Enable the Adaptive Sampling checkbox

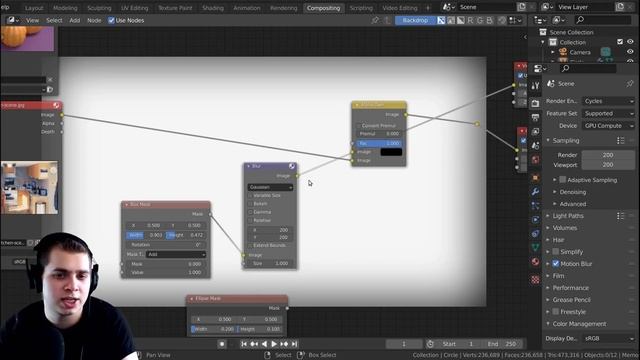(562, 180)
